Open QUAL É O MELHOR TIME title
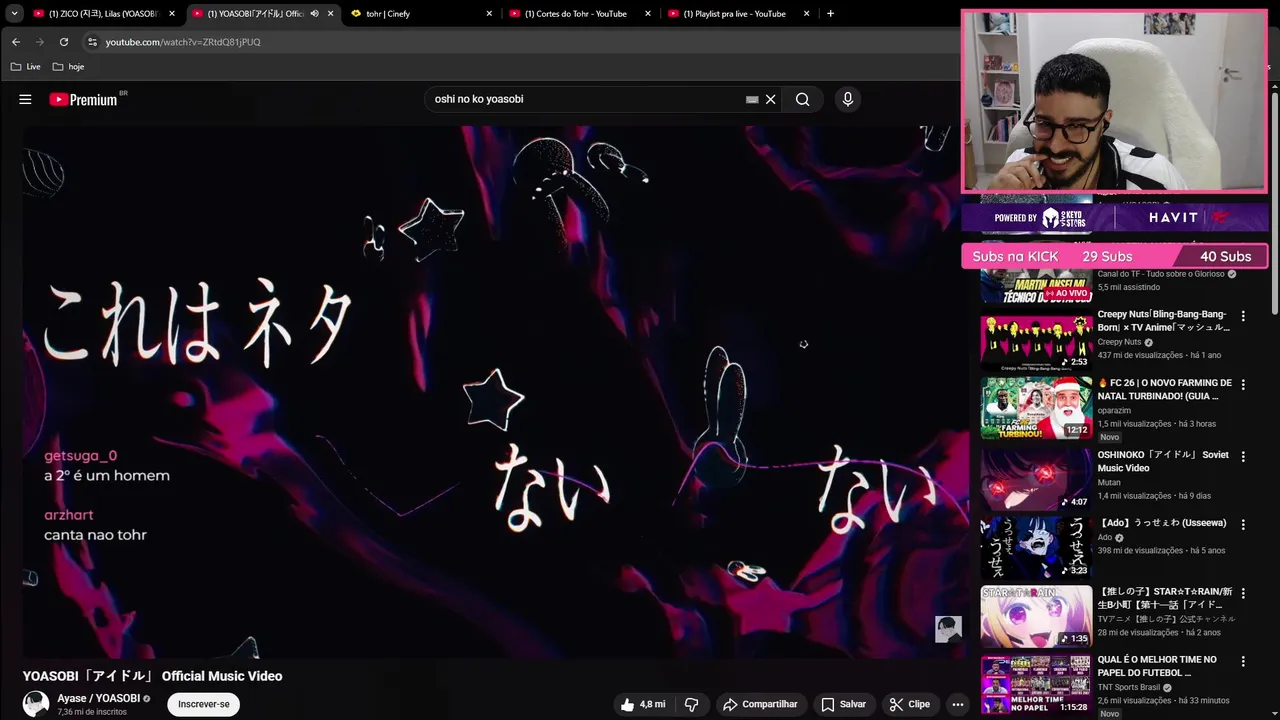 1157,666
